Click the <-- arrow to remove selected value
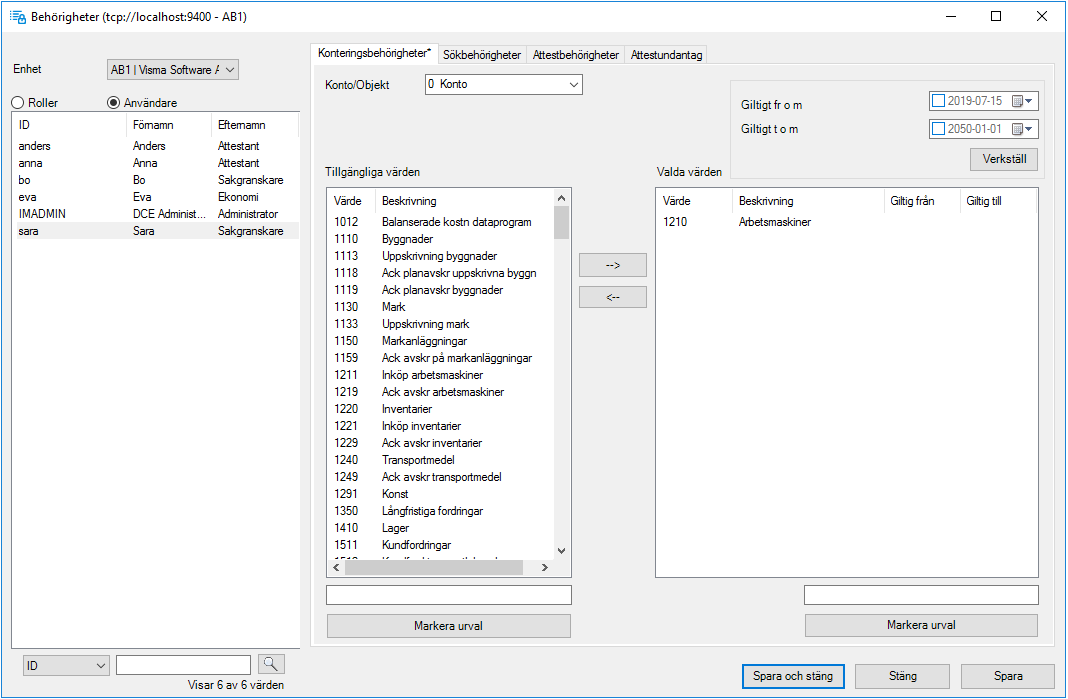The image size is (1068, 699). click(612, 297)
